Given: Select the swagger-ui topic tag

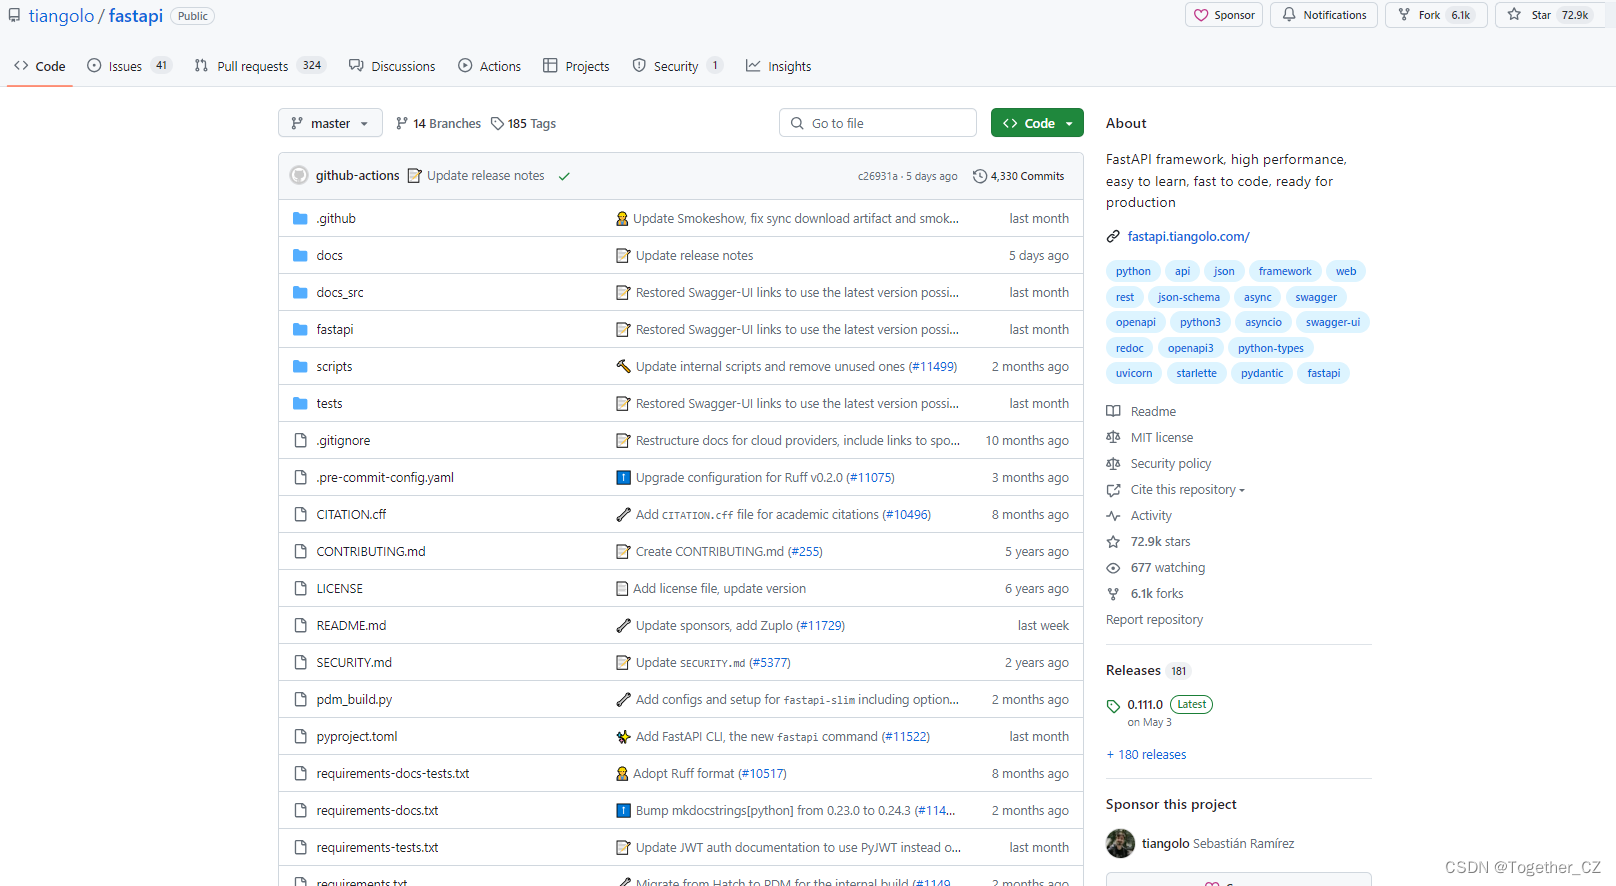Looking at the screenshot, I should pyautogui.click(x=1332, y=322).
